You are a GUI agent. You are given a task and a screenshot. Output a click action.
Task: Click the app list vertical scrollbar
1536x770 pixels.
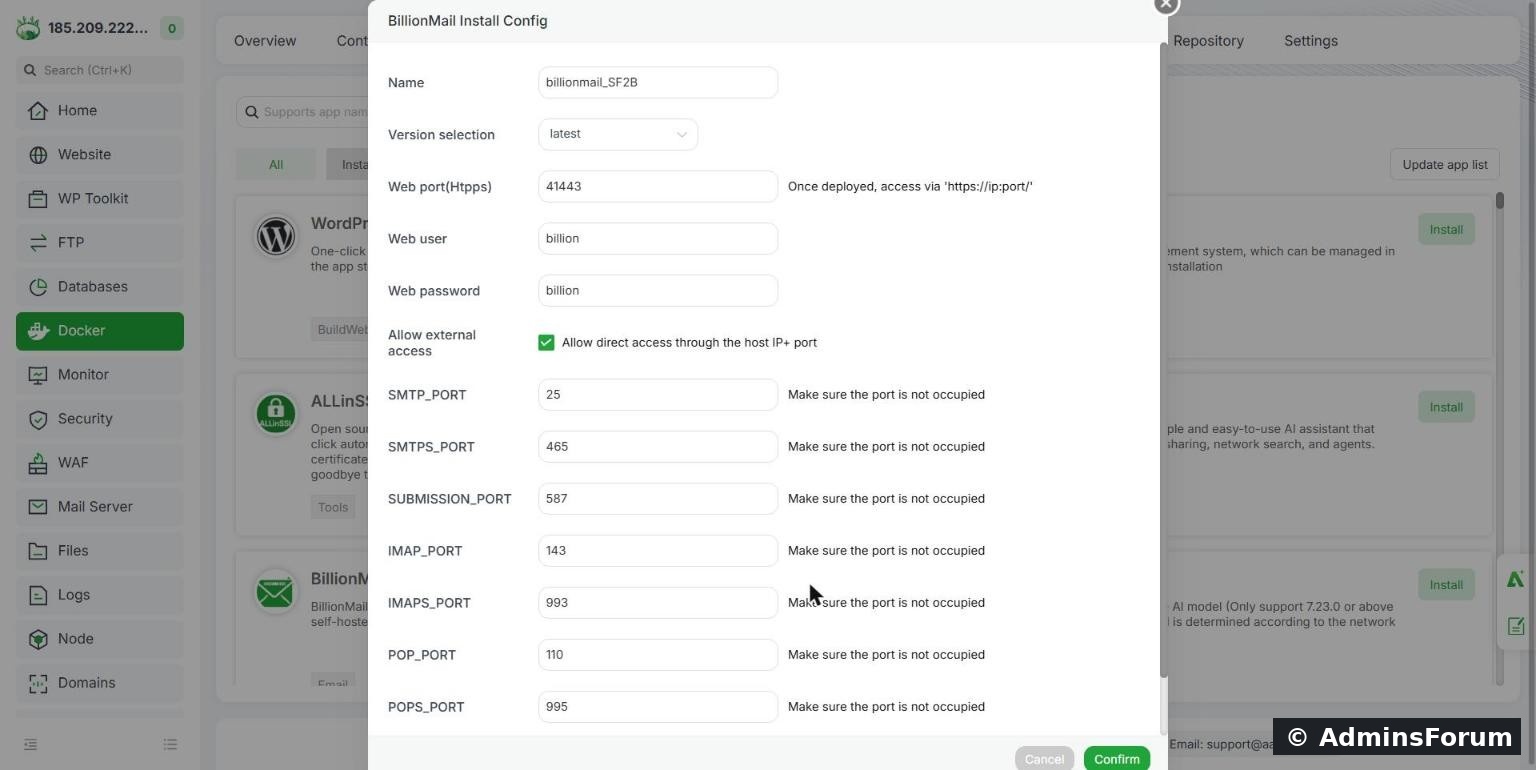(1500, 201)
